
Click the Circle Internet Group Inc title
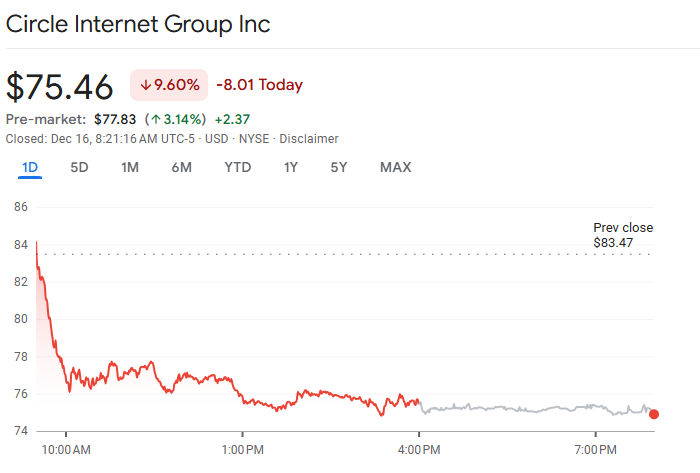pyautogui.click(x=138, y=24)
